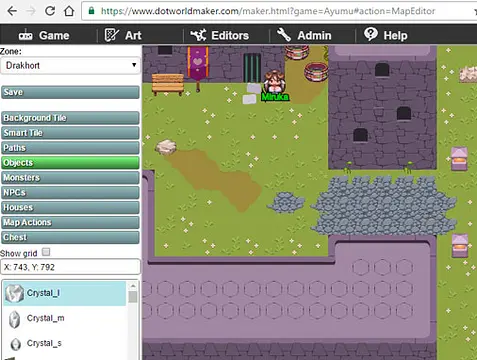Click the object list scroll up arrow
Image resolution: width=477 pixels, height=360 pixels.
pyautogui.click(x=133, y=286)
